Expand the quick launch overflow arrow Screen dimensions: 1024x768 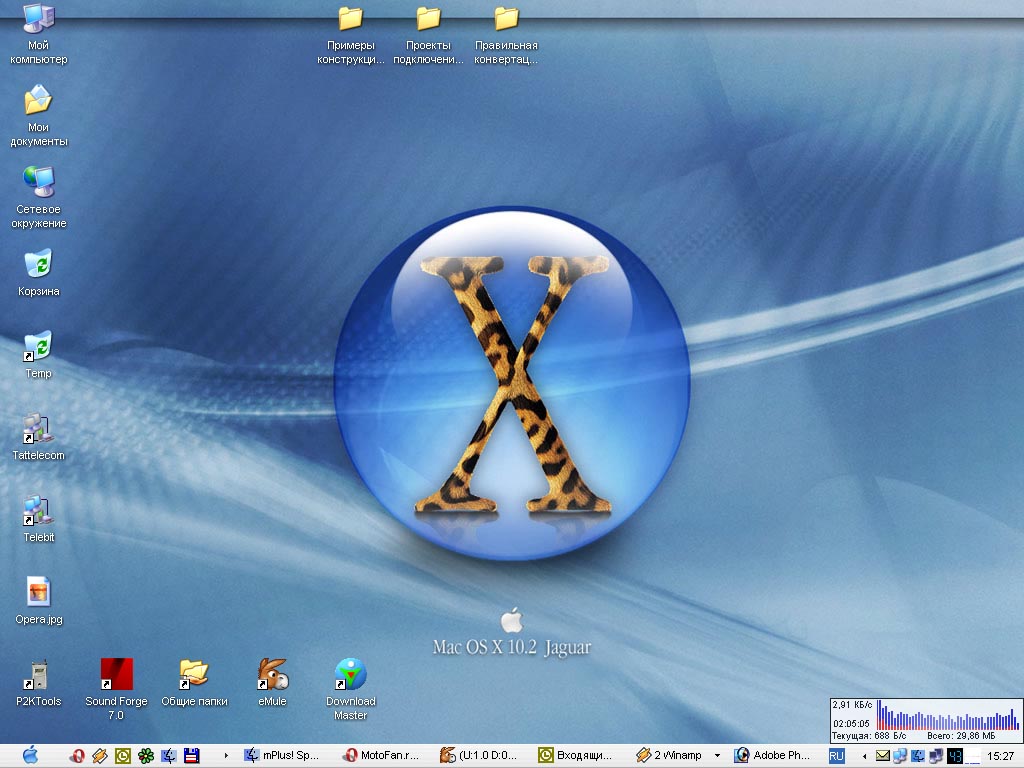point(226,756)
